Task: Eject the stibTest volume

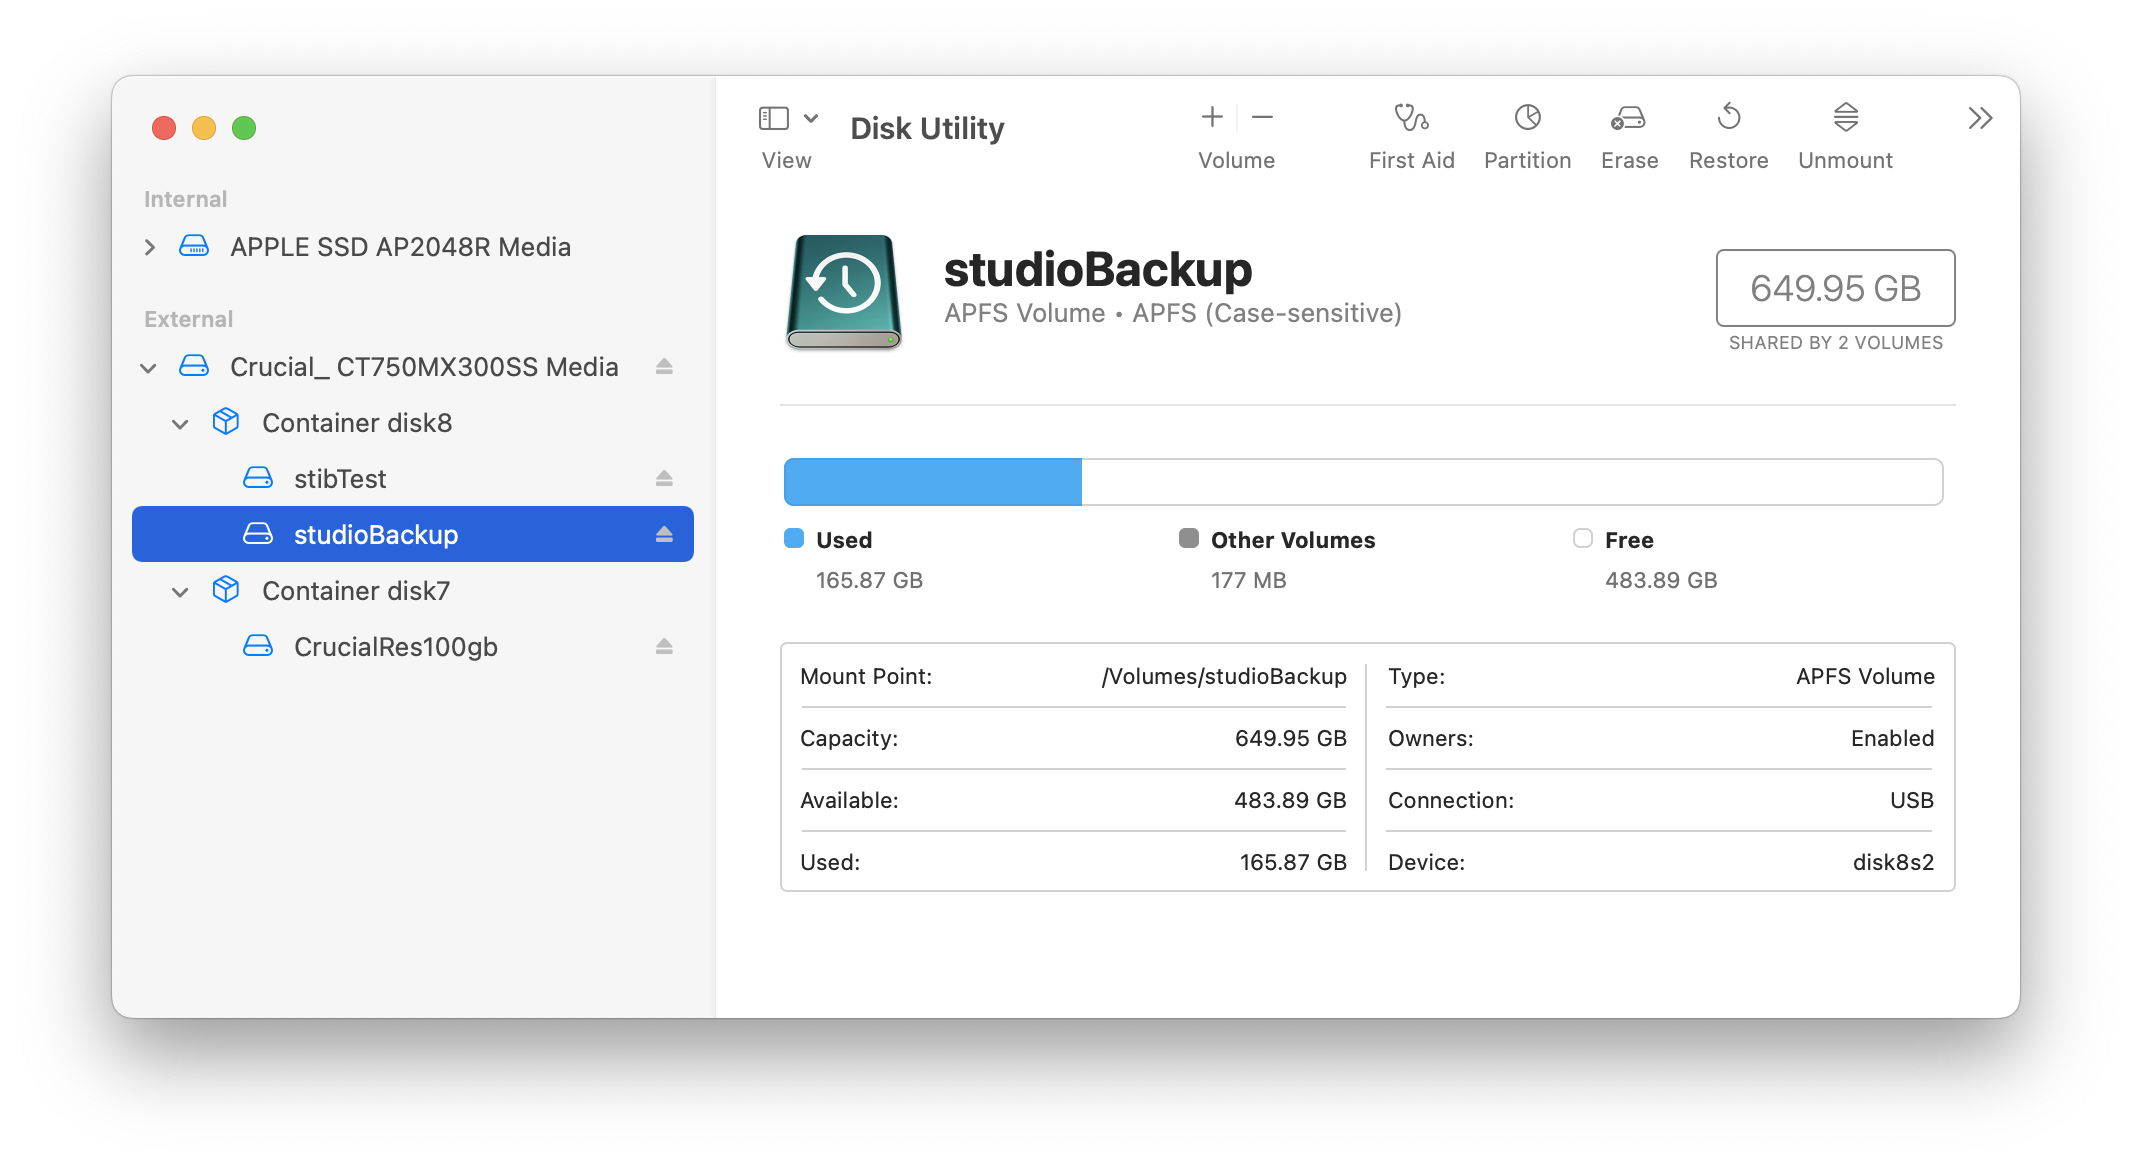Action: point(663,478)
